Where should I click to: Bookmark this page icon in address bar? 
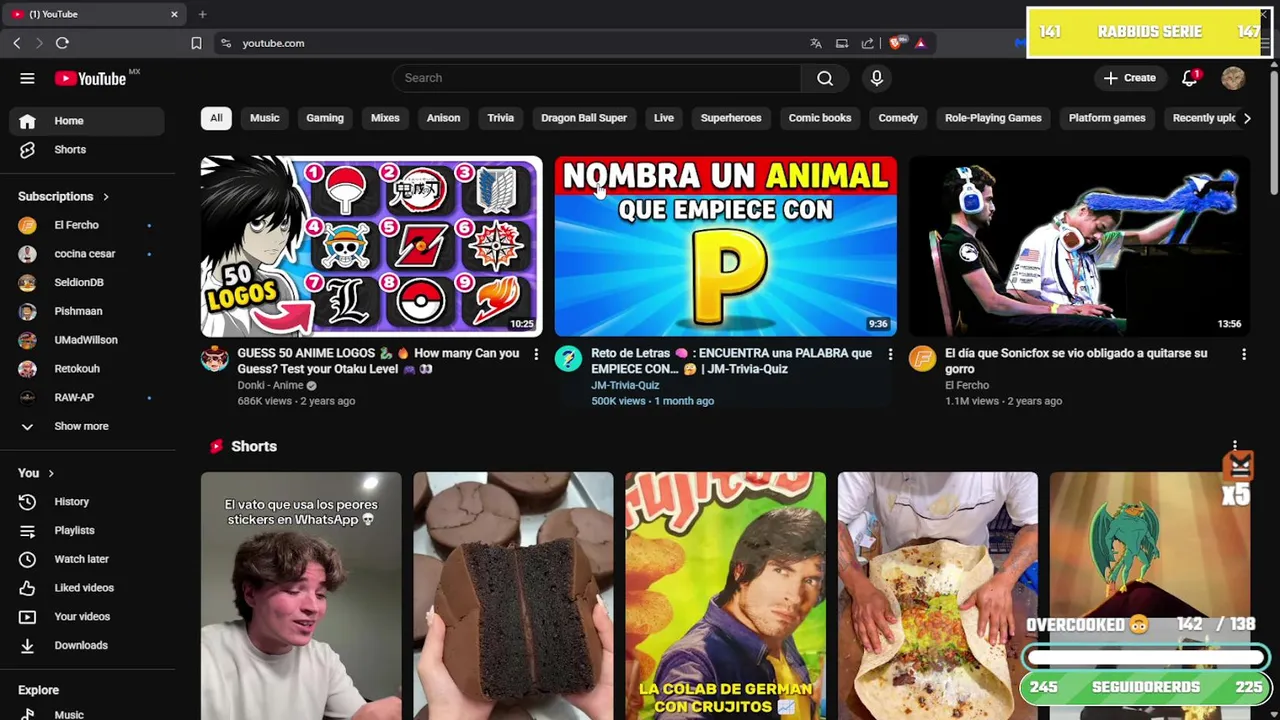point(196,43)
